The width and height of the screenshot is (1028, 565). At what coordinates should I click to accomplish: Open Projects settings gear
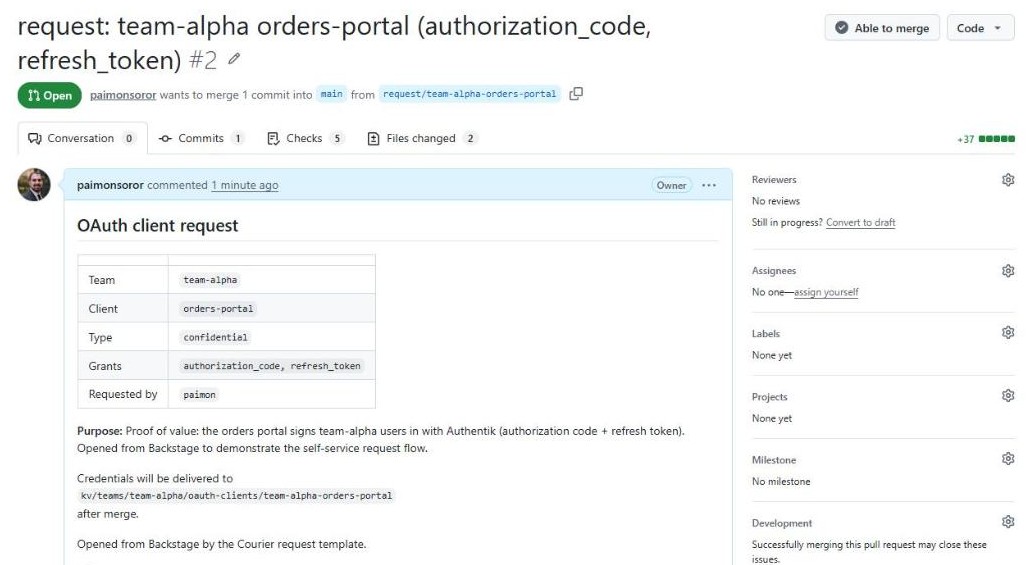tap(1008, 395)
